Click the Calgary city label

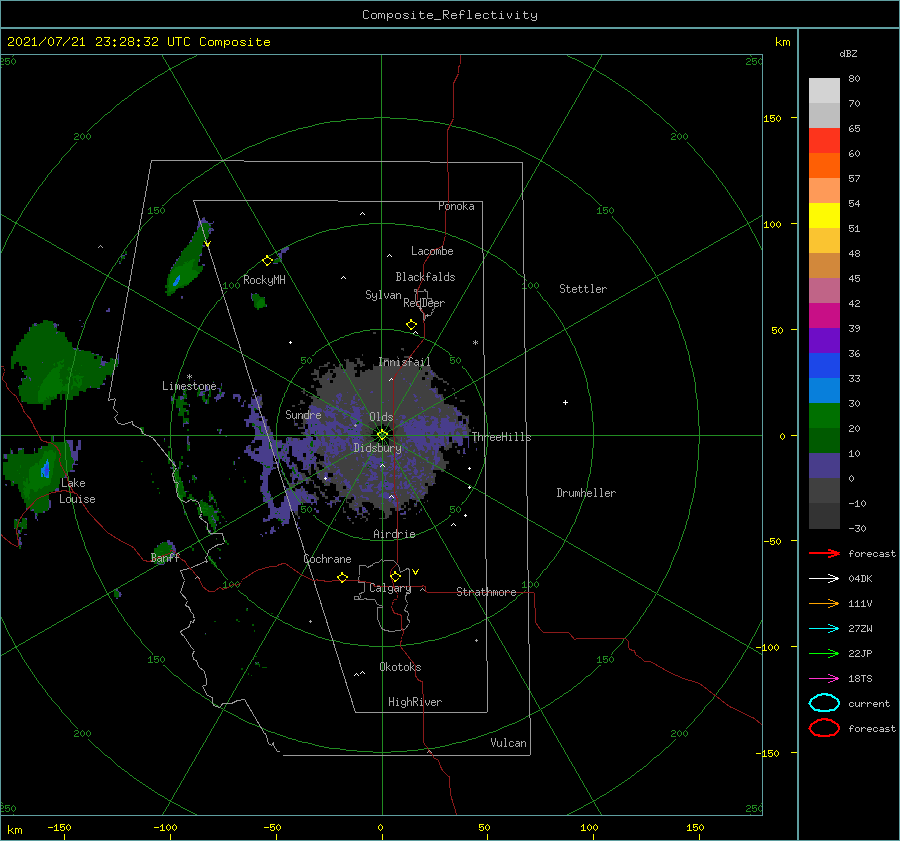390,588
